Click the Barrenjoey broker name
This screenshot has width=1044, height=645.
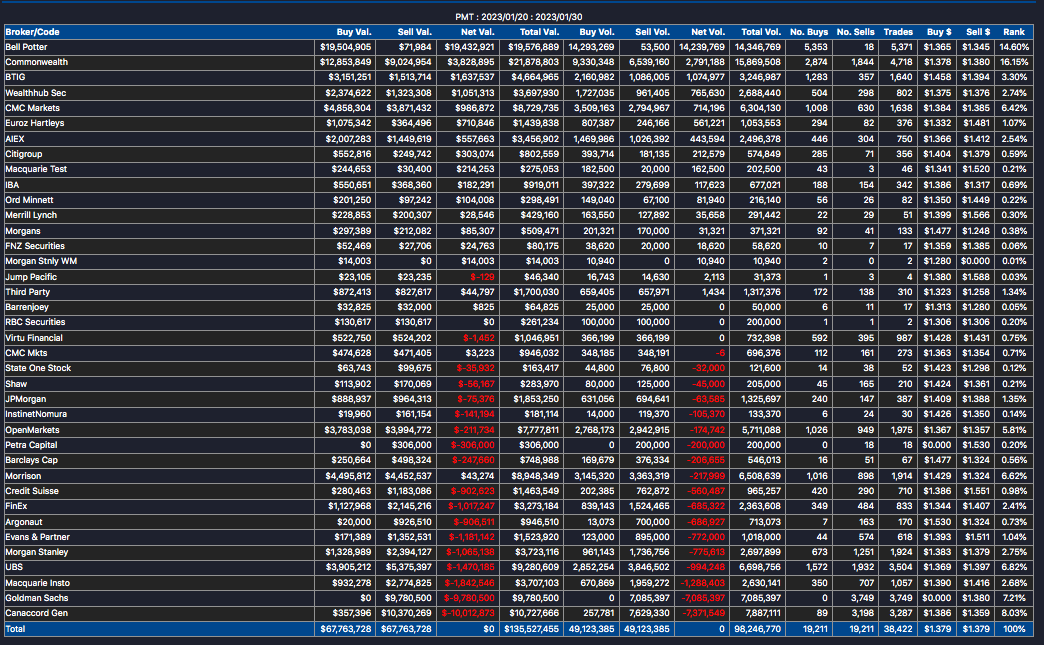coord(27,307)
